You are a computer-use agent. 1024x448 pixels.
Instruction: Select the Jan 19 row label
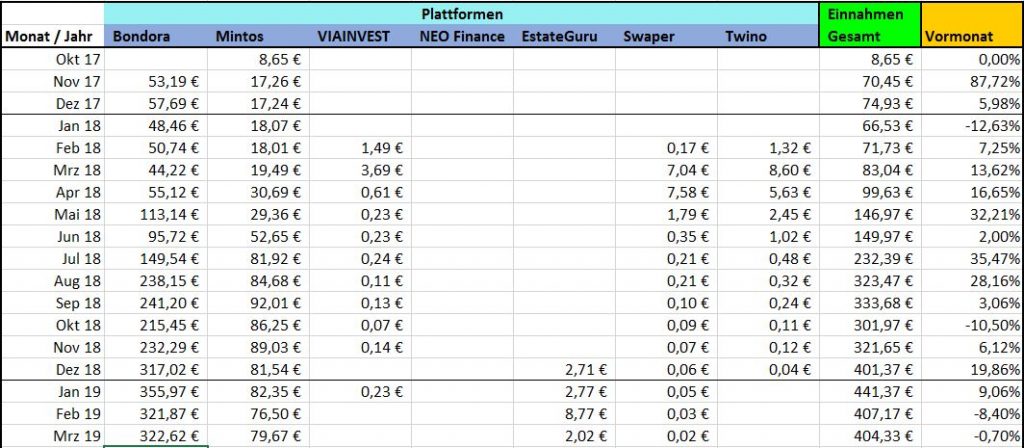pos(52,392)
